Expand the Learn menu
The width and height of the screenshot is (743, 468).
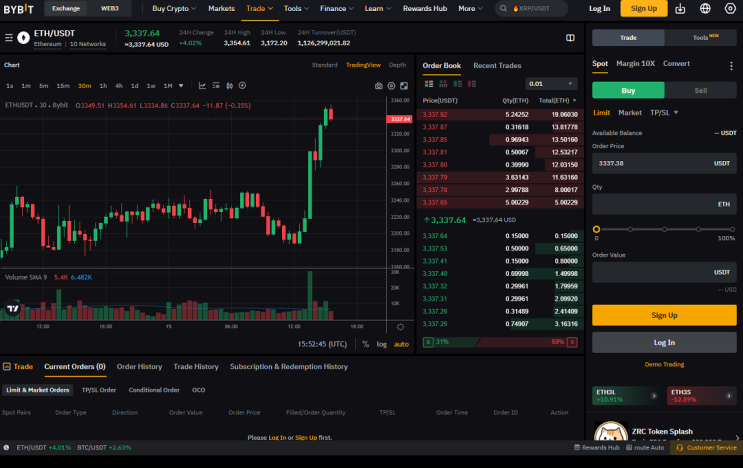378,9
